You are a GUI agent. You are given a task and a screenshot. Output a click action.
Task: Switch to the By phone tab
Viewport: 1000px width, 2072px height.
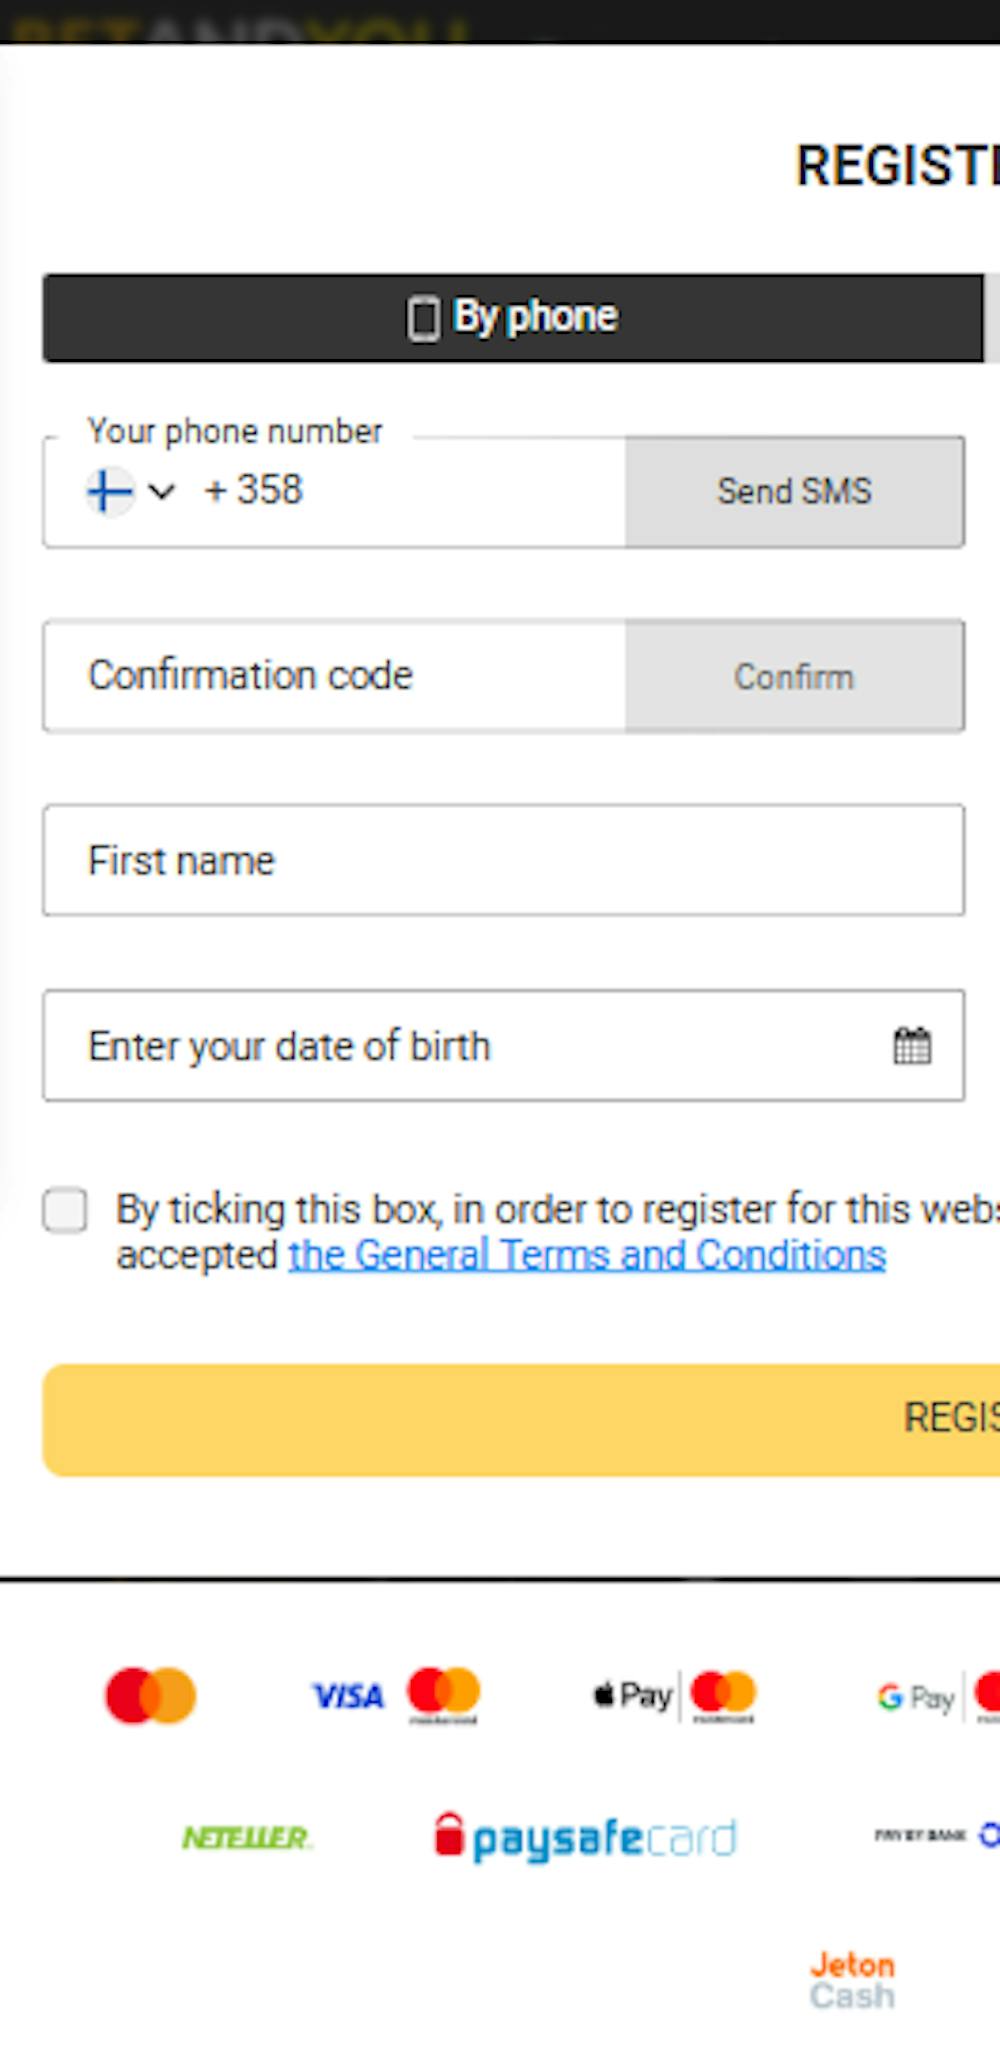[513, 317]
